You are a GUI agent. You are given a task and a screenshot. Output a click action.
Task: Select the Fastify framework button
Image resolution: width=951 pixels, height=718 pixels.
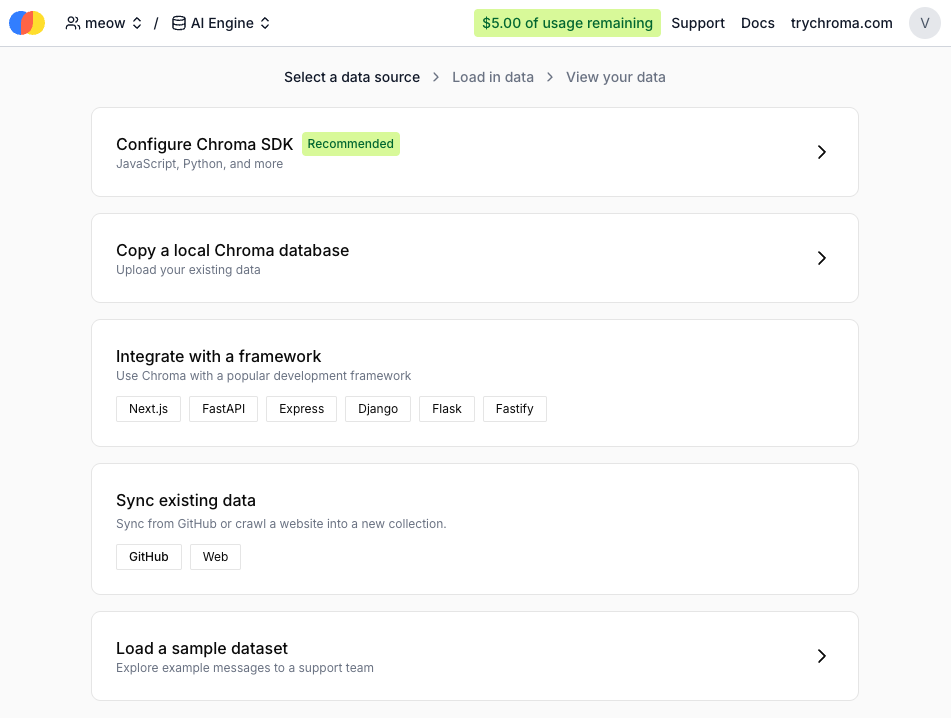(x=514, y=409)
